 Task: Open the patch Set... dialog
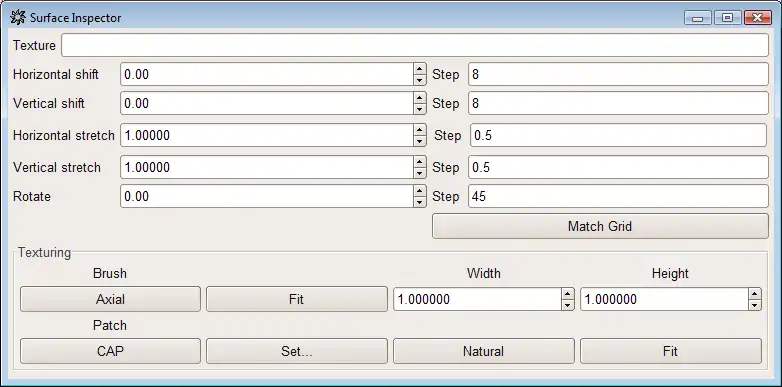click(x=297, y=351)
